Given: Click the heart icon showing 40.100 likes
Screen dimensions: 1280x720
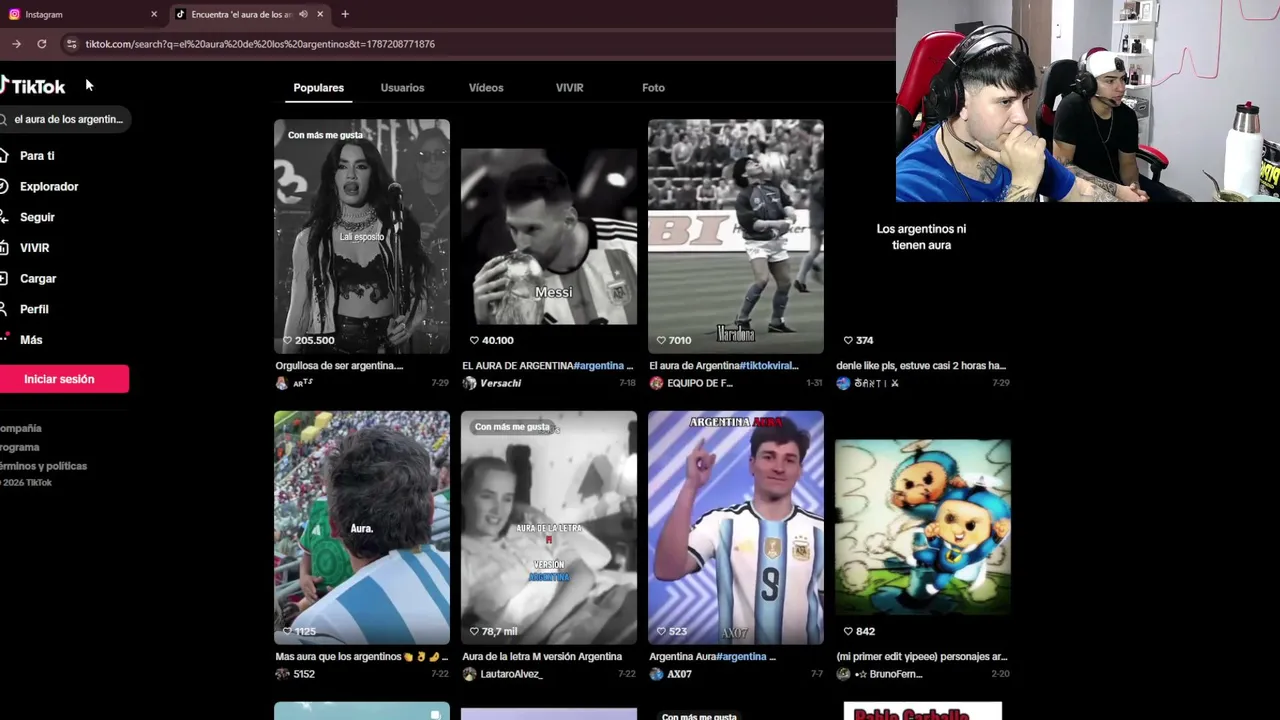Looking at the screenshot, I should 474,340.
